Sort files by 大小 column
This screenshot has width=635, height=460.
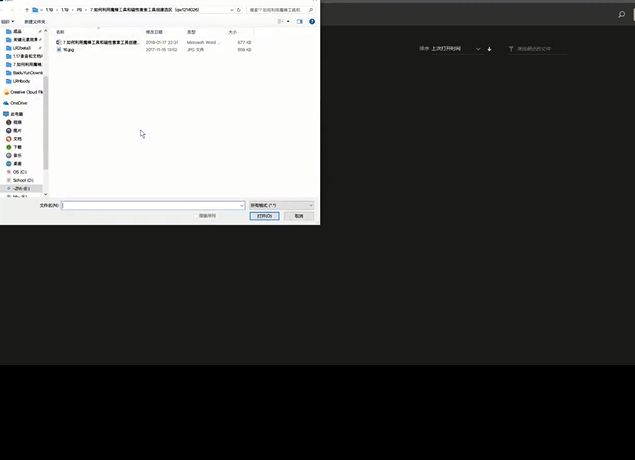point(232,32)
